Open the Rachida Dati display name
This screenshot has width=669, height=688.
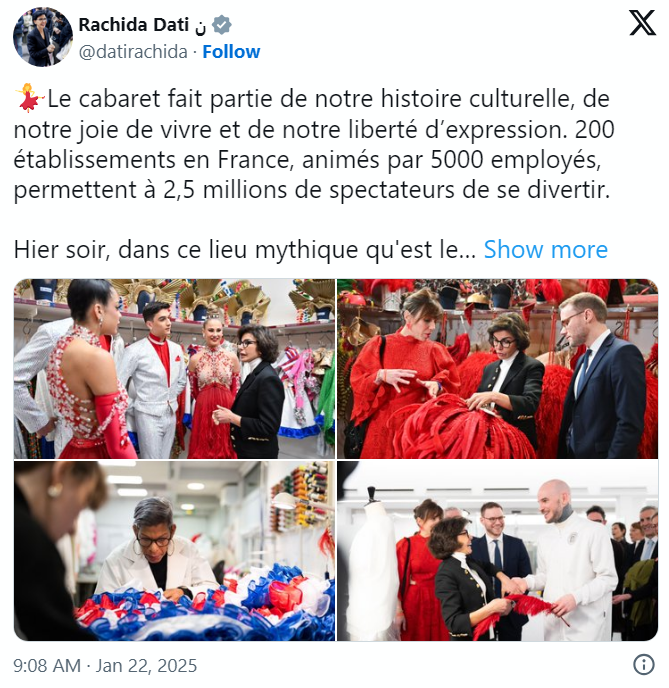133,25
